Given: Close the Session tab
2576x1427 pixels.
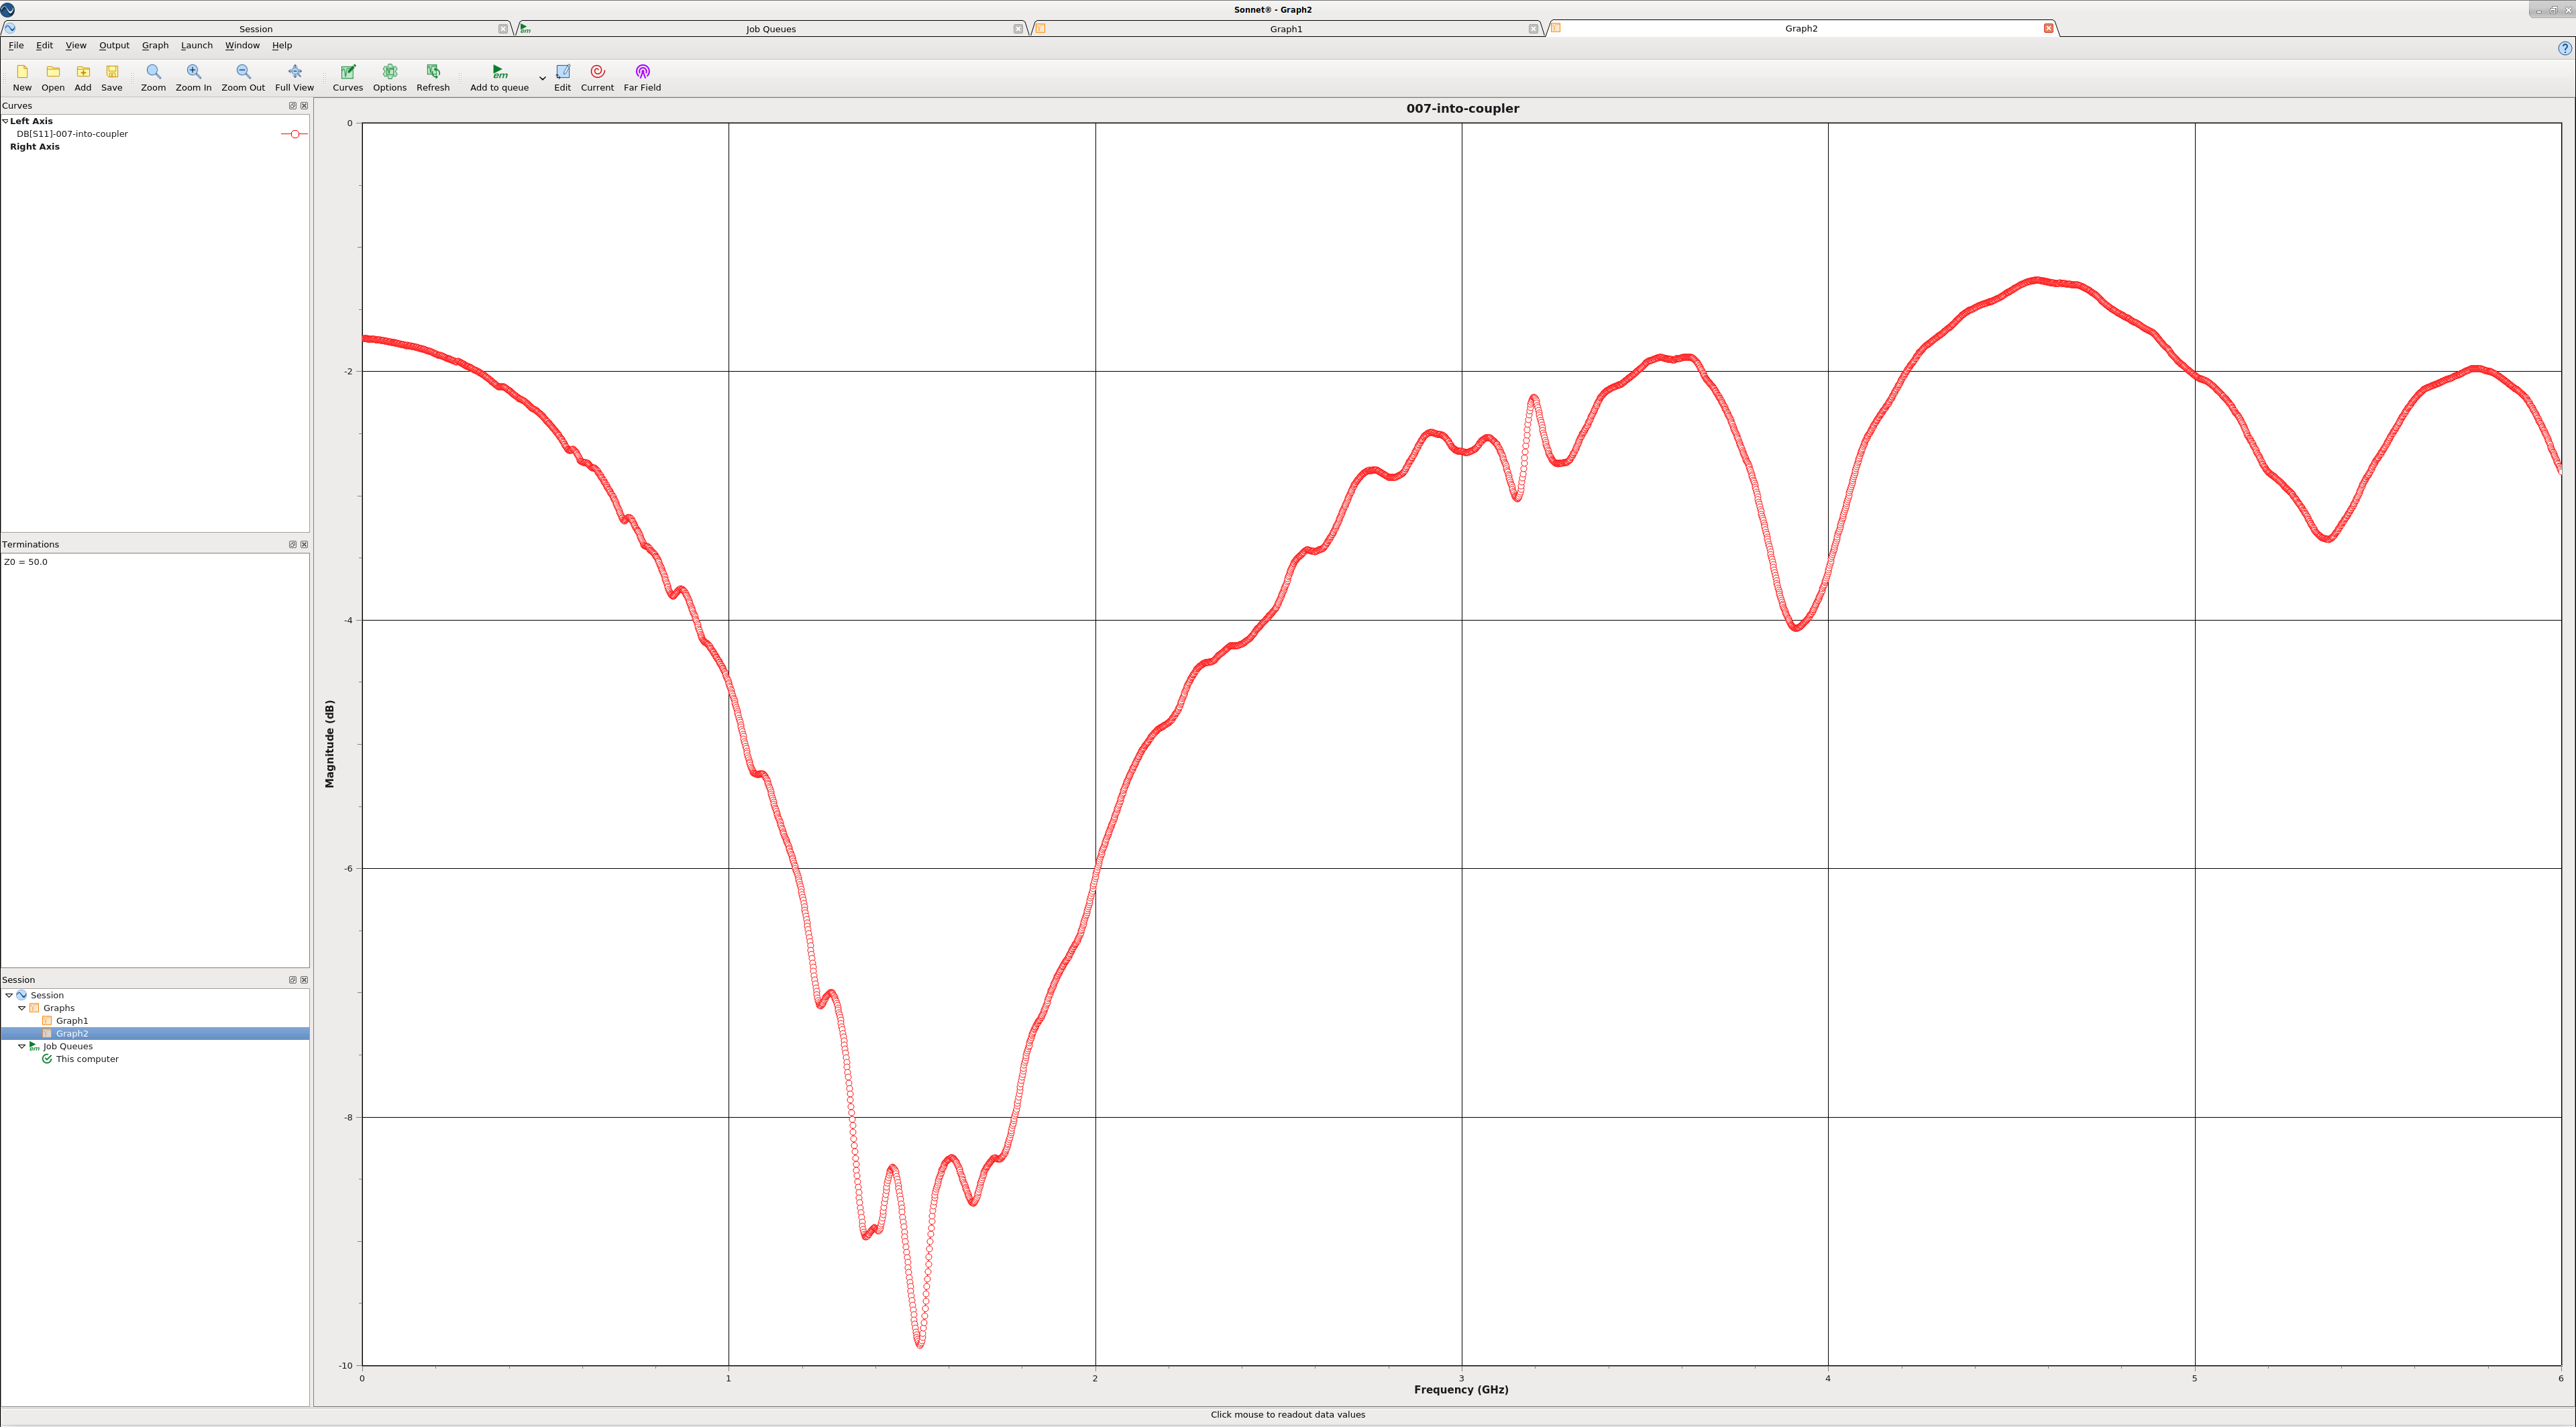Looking at the screenshot, I should coord(503,29).
